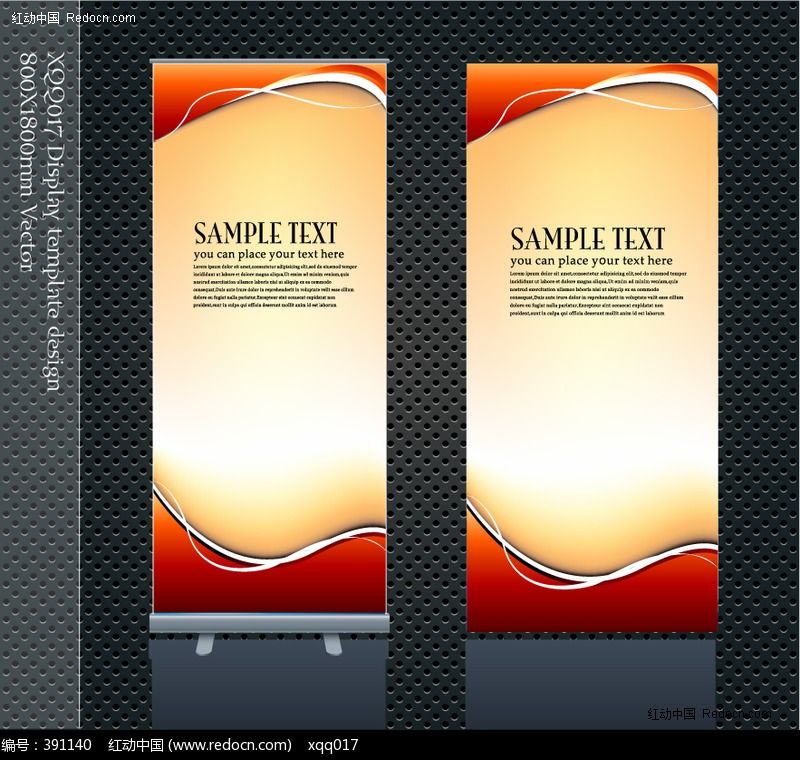Select the right banner's "you can place your text here" subtitle
The height and width of the screenshot is (760, 800).
(591, 261)
